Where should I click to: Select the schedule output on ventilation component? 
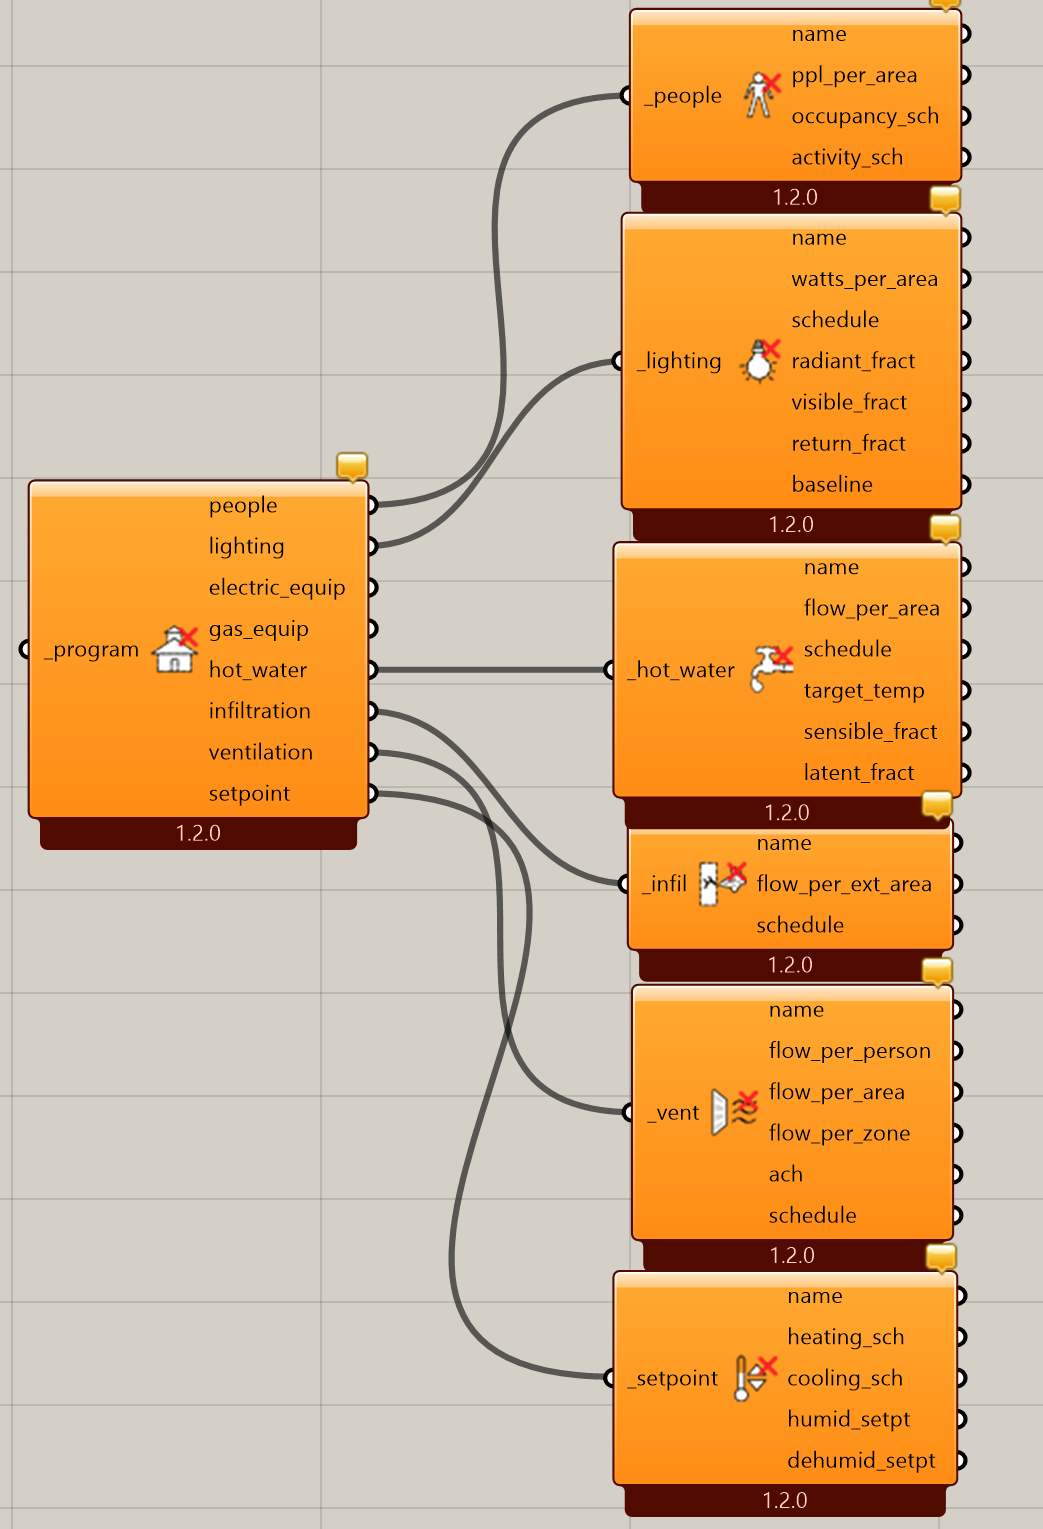(812, 1215)
